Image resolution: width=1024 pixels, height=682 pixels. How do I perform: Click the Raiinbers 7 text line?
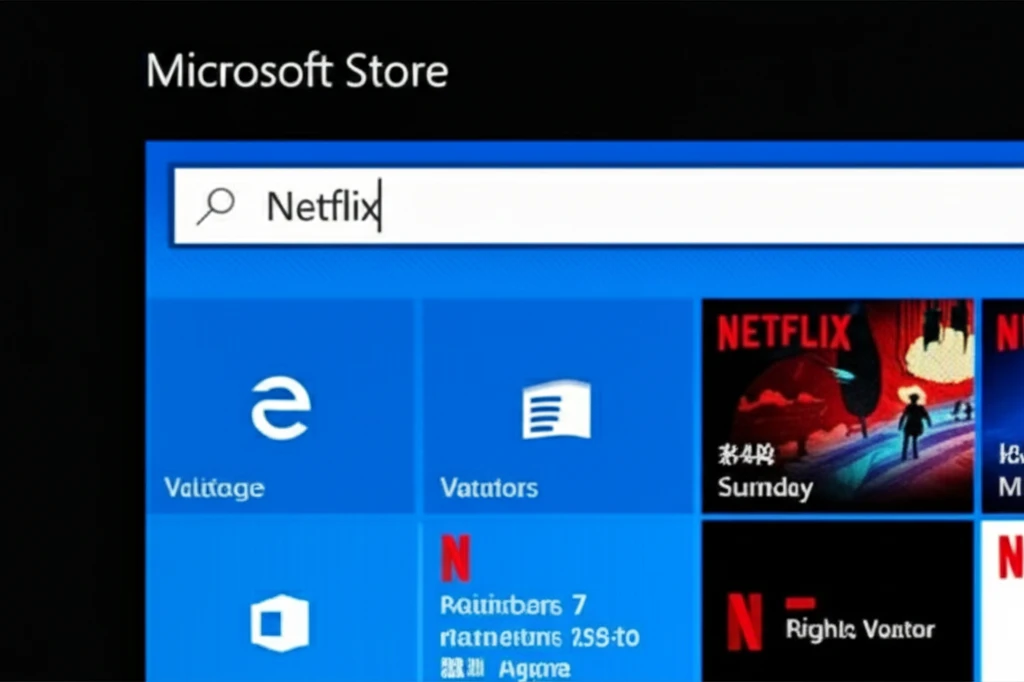[x=513, y=606]
